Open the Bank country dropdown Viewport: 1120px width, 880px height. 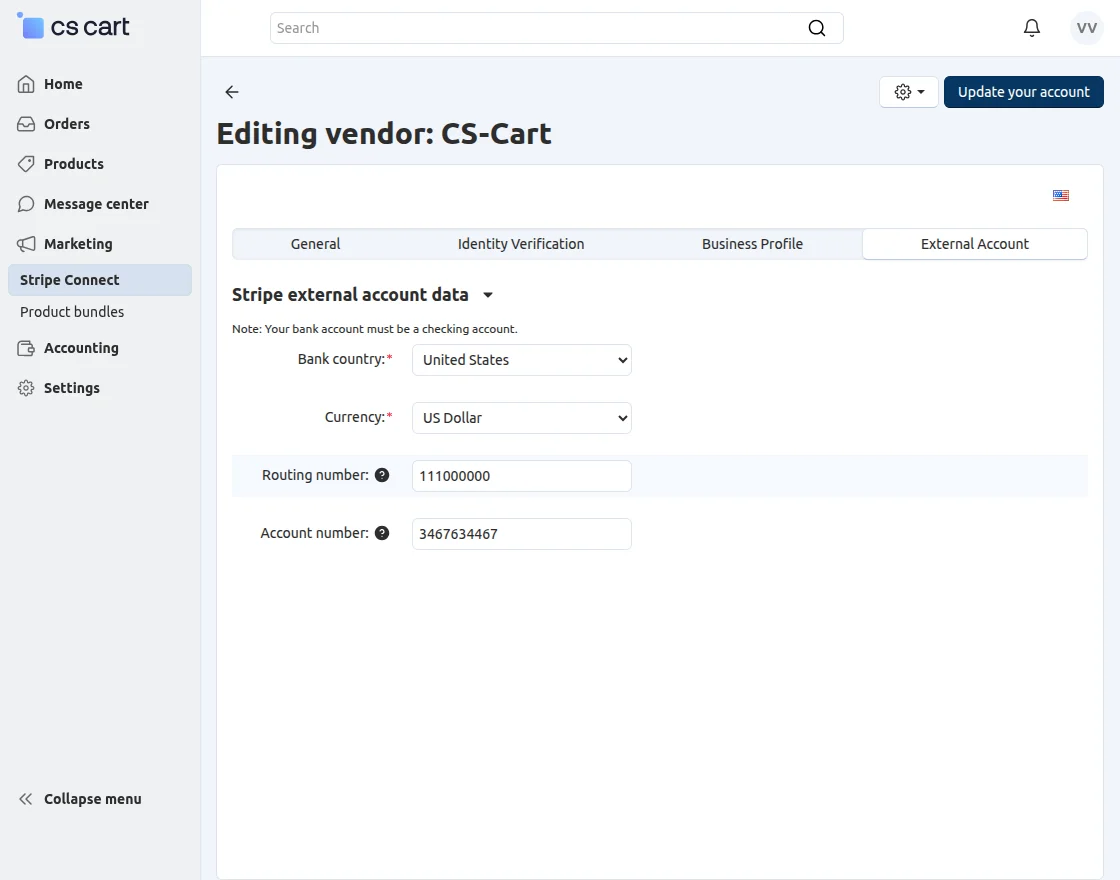pos(521,360)
